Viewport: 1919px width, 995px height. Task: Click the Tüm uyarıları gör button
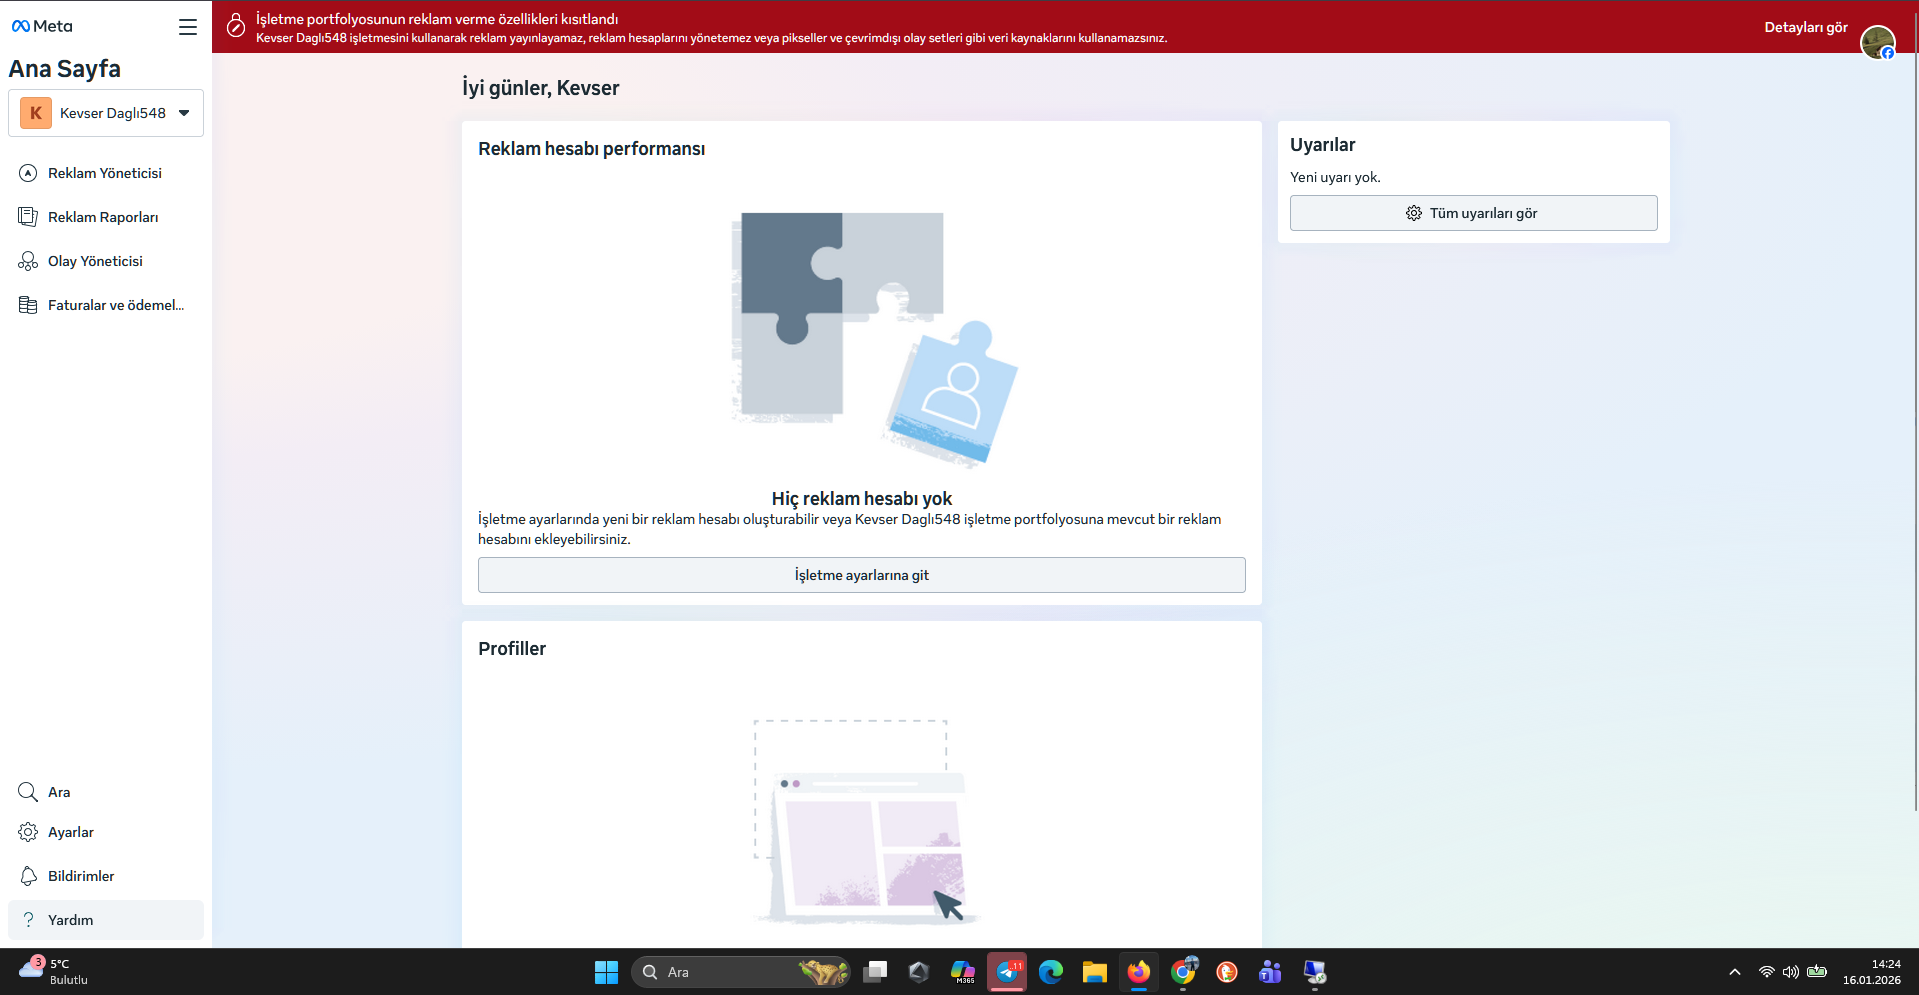(x=1474, y=213)
